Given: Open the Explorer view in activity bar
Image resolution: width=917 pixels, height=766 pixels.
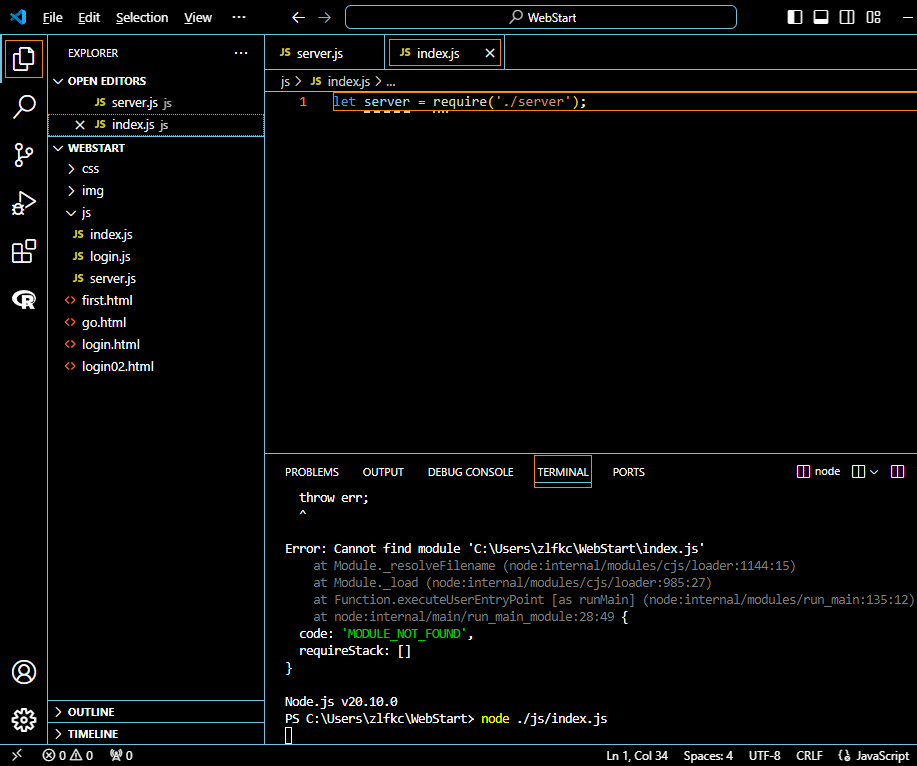Looking at the screenshot, I should click(23, 58).
